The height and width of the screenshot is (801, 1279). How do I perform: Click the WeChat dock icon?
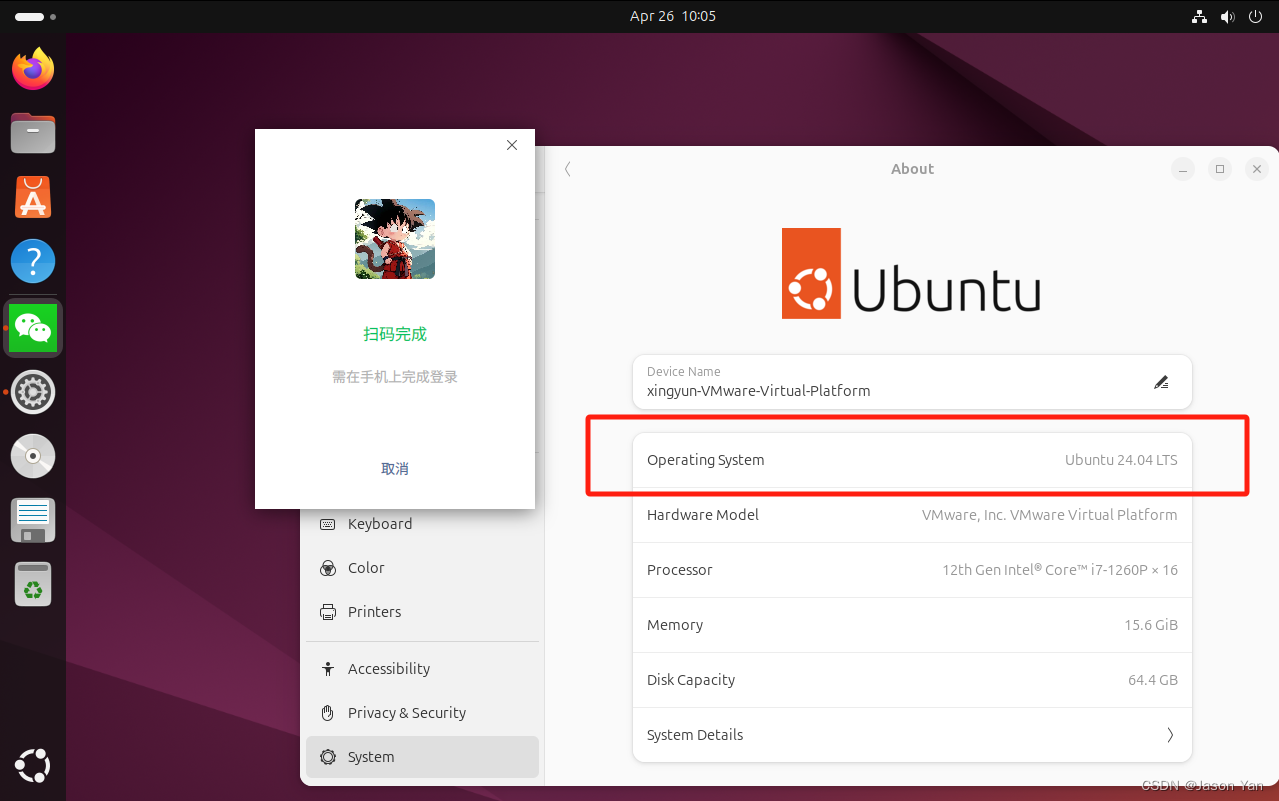33,328
